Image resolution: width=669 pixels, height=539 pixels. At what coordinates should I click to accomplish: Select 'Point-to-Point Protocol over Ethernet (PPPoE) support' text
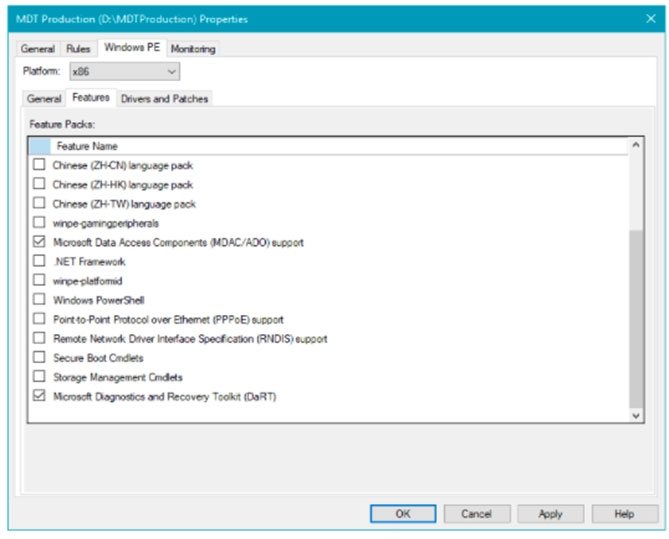pos(168,319)
